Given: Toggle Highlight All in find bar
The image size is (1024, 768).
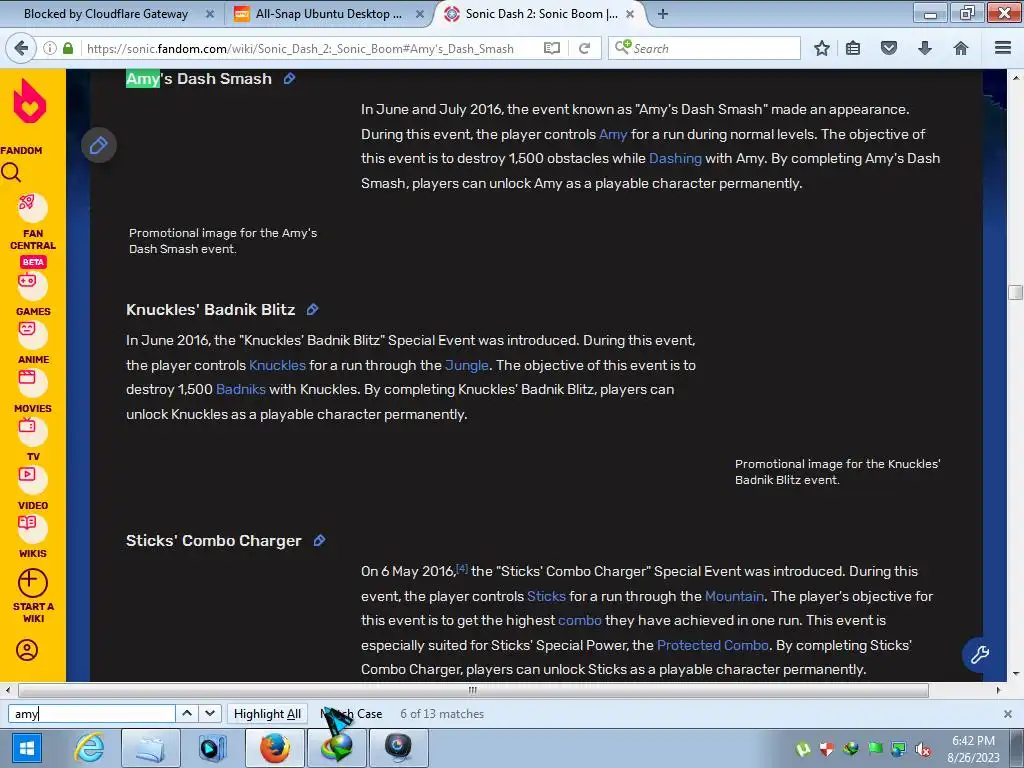Looking at the screenshot, I should (267, 714).
